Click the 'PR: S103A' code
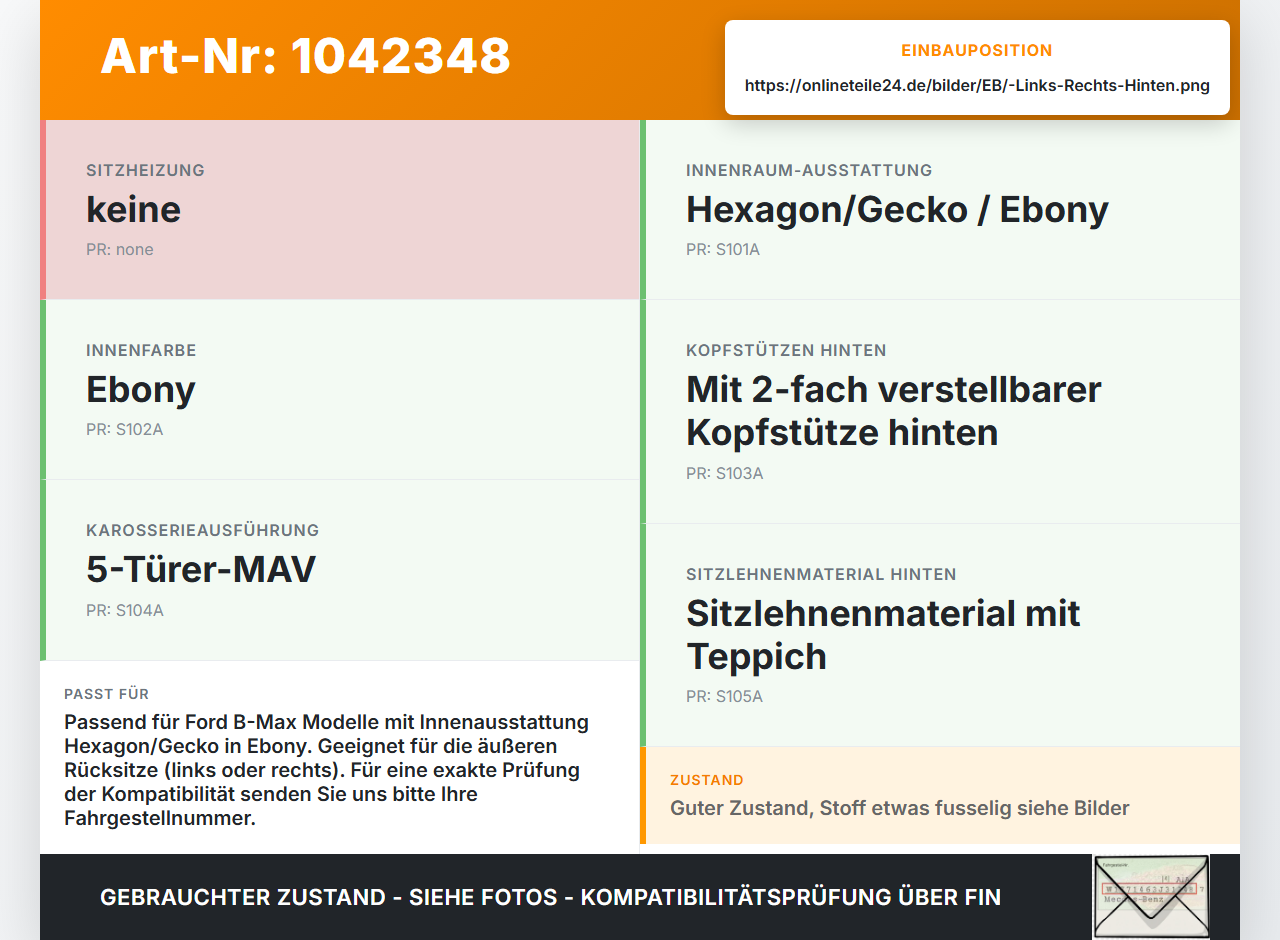 pos(725,474)
